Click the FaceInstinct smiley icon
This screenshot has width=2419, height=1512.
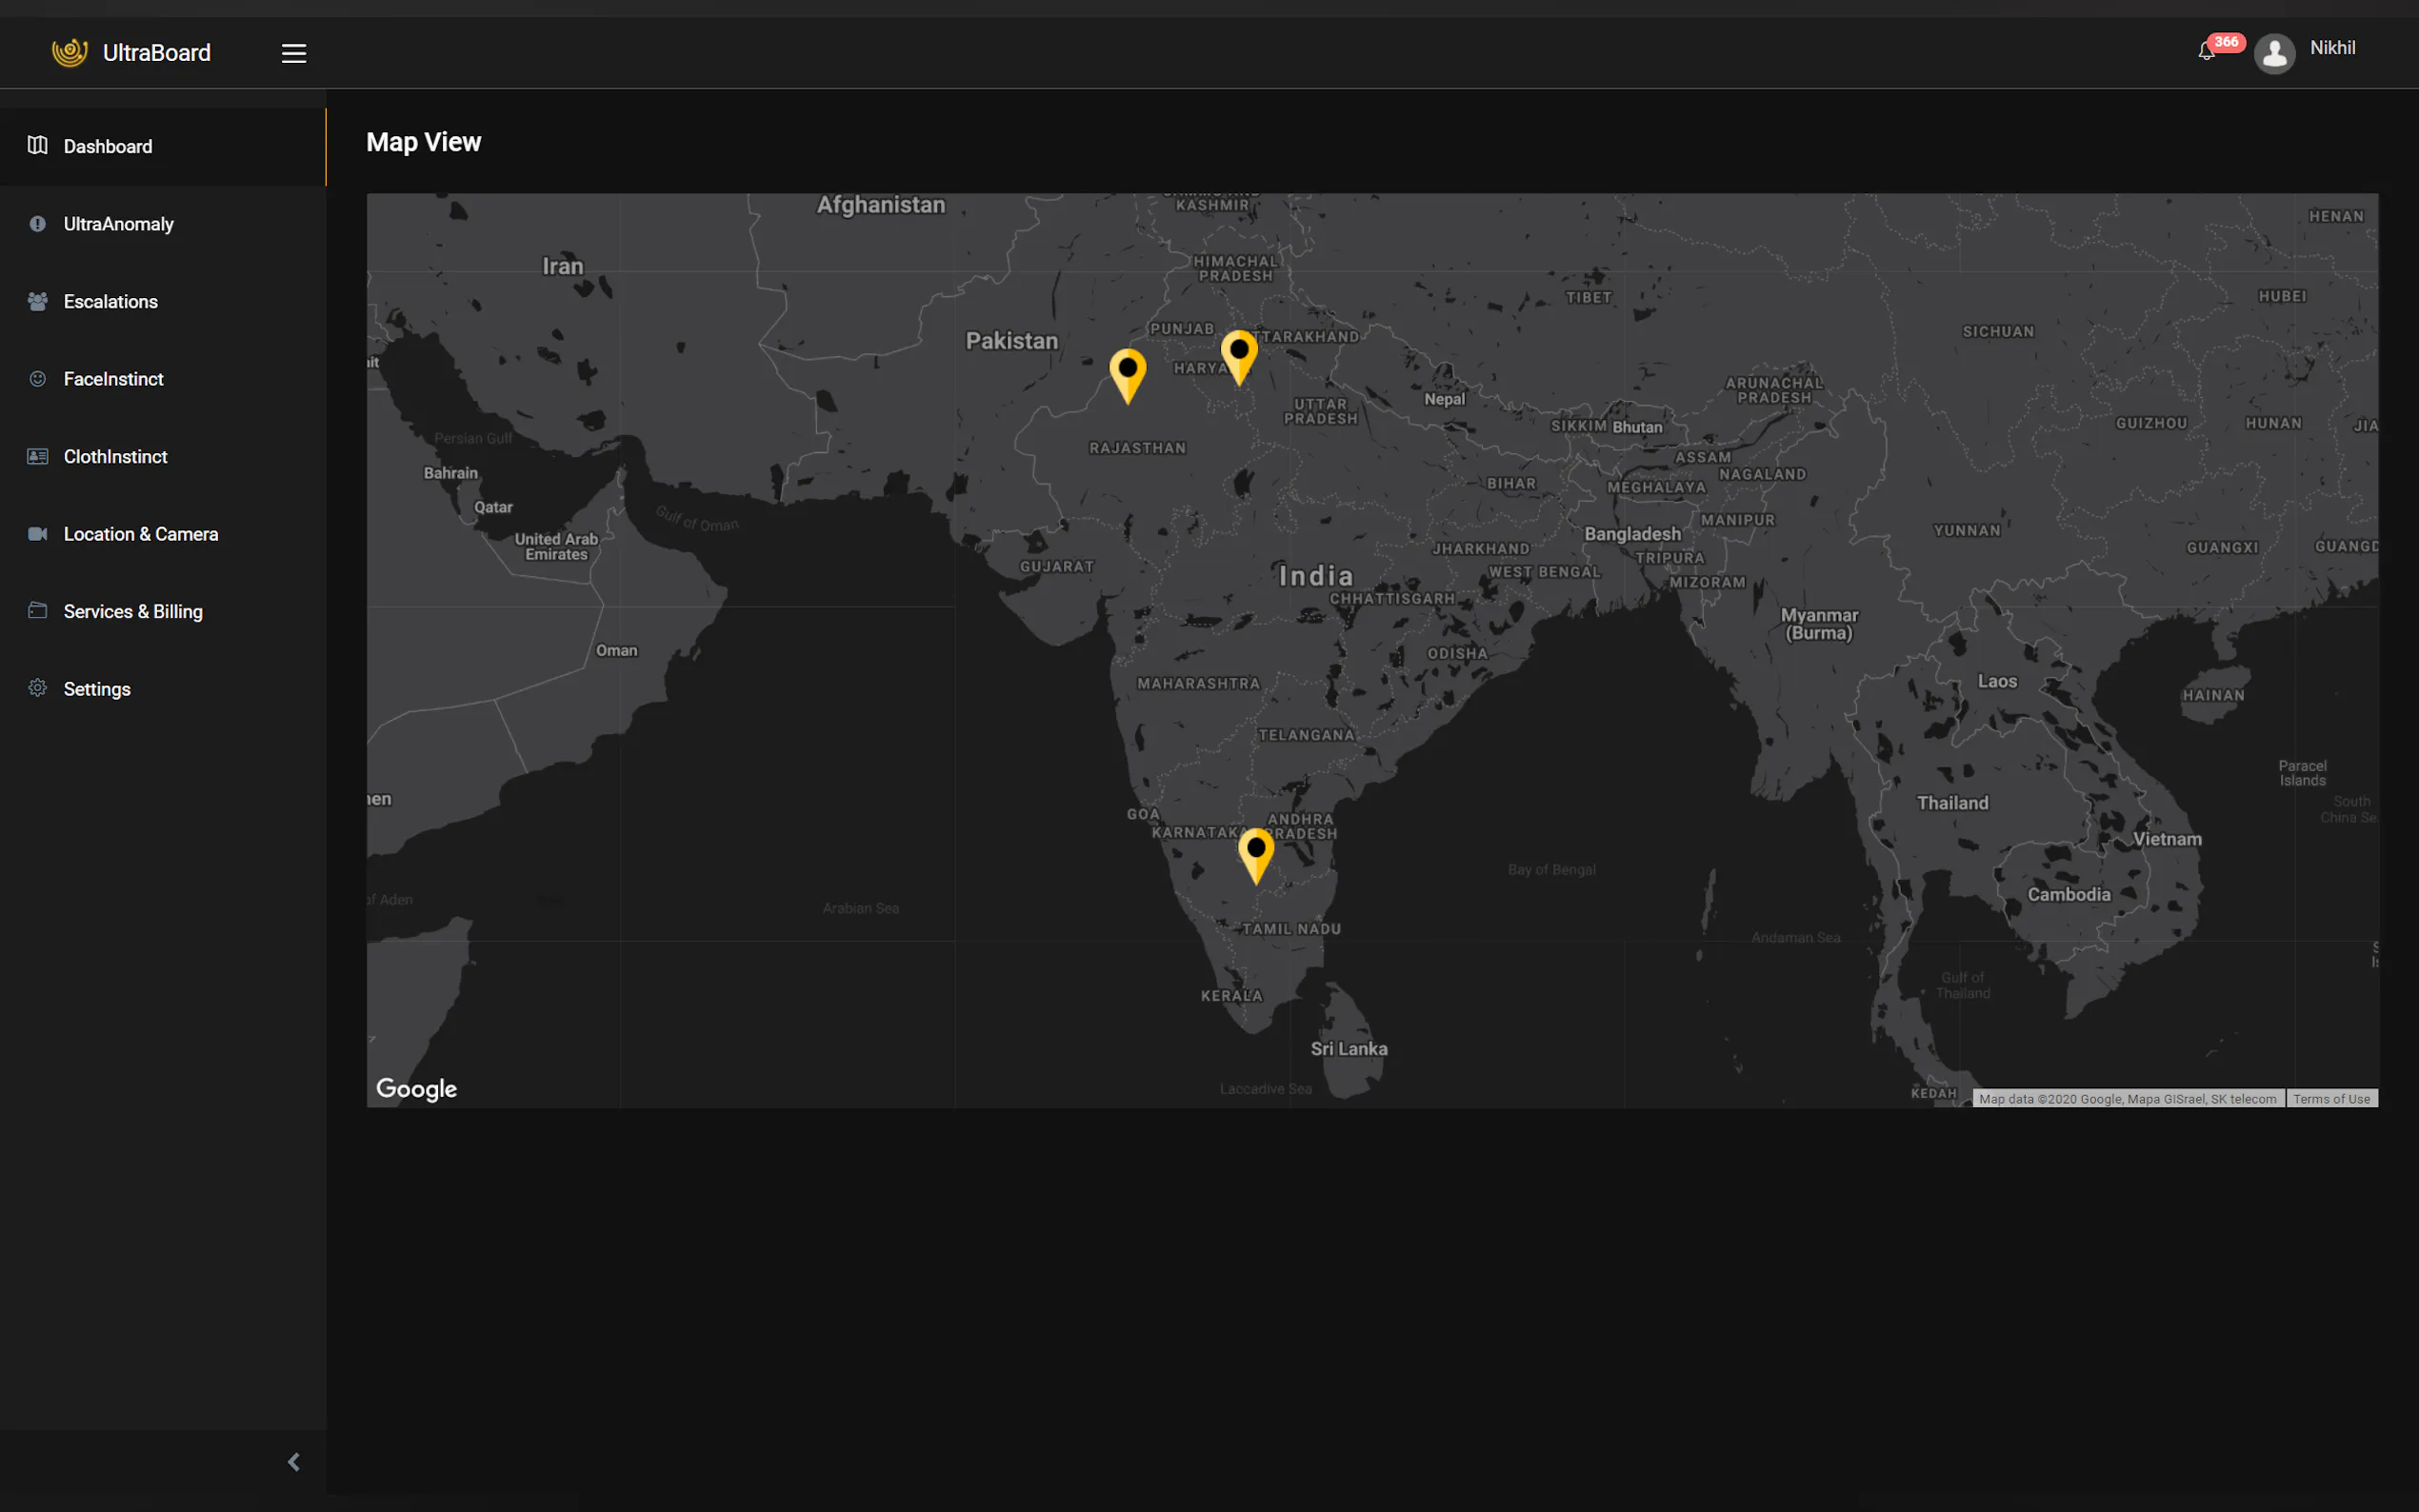click(37, 379)
